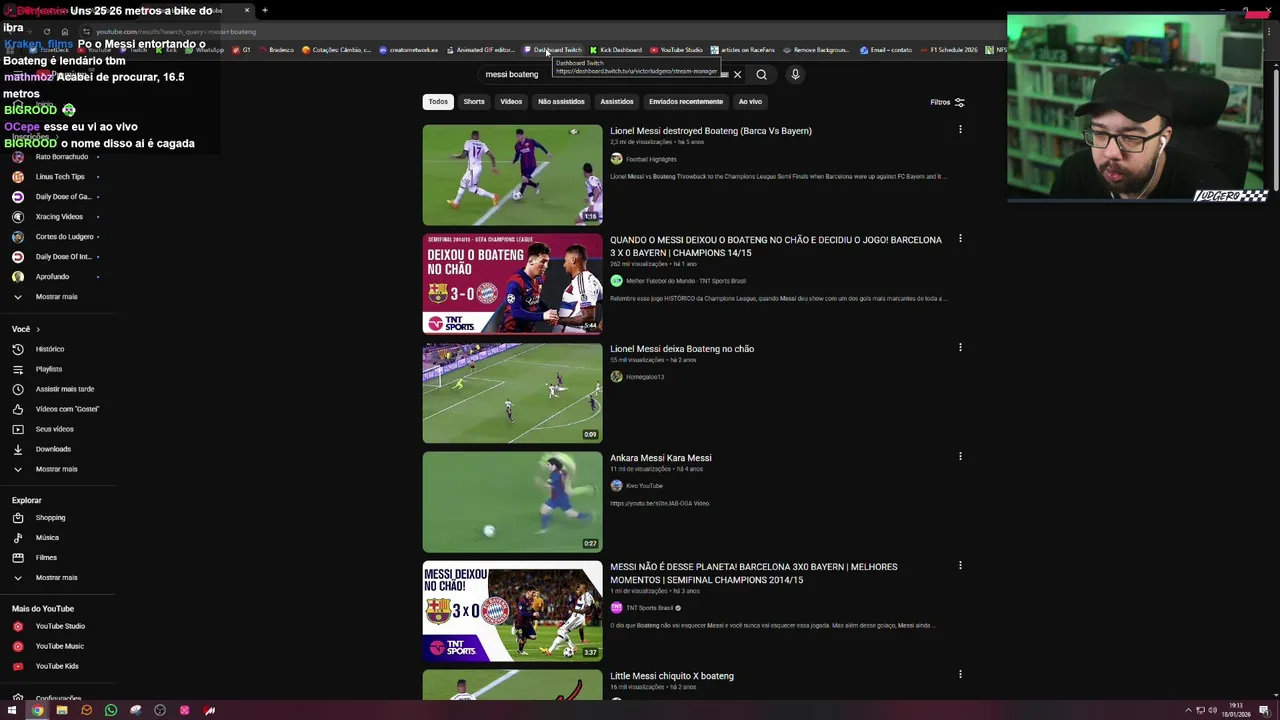Viewport: 1280px width, 720px height.
Task: Open a new browser tab with plus
Action: point(265,10)
